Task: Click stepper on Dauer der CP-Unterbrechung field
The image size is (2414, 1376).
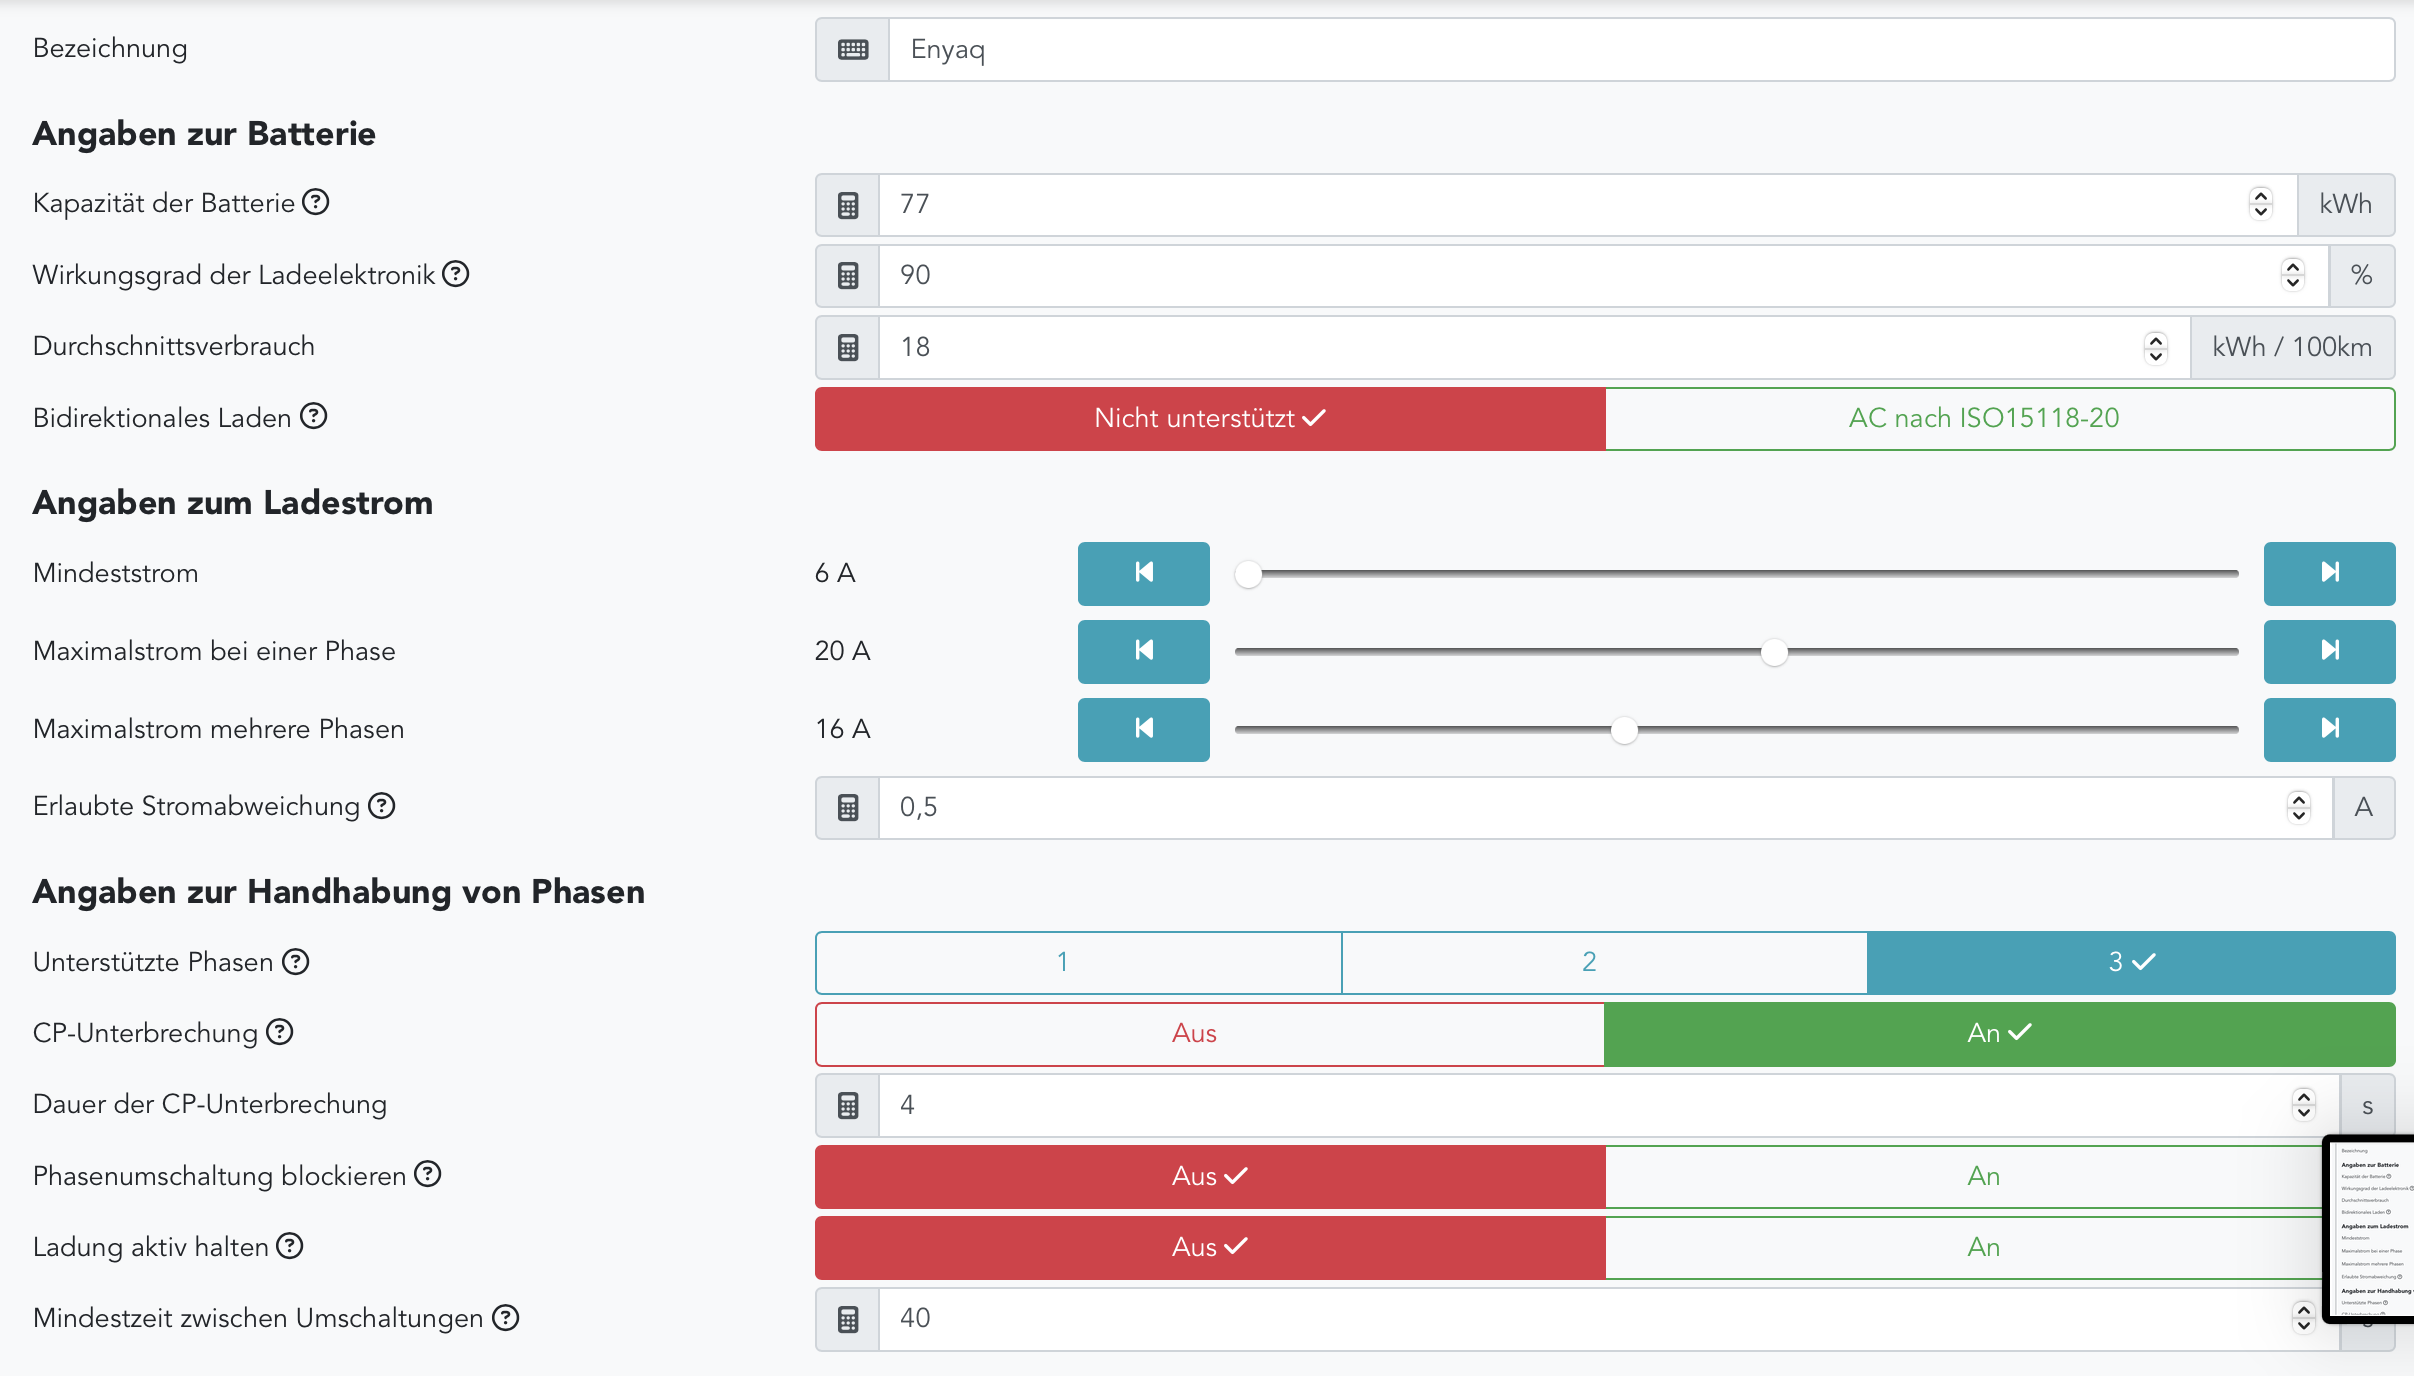Action: click(x=2303, y=1105)
